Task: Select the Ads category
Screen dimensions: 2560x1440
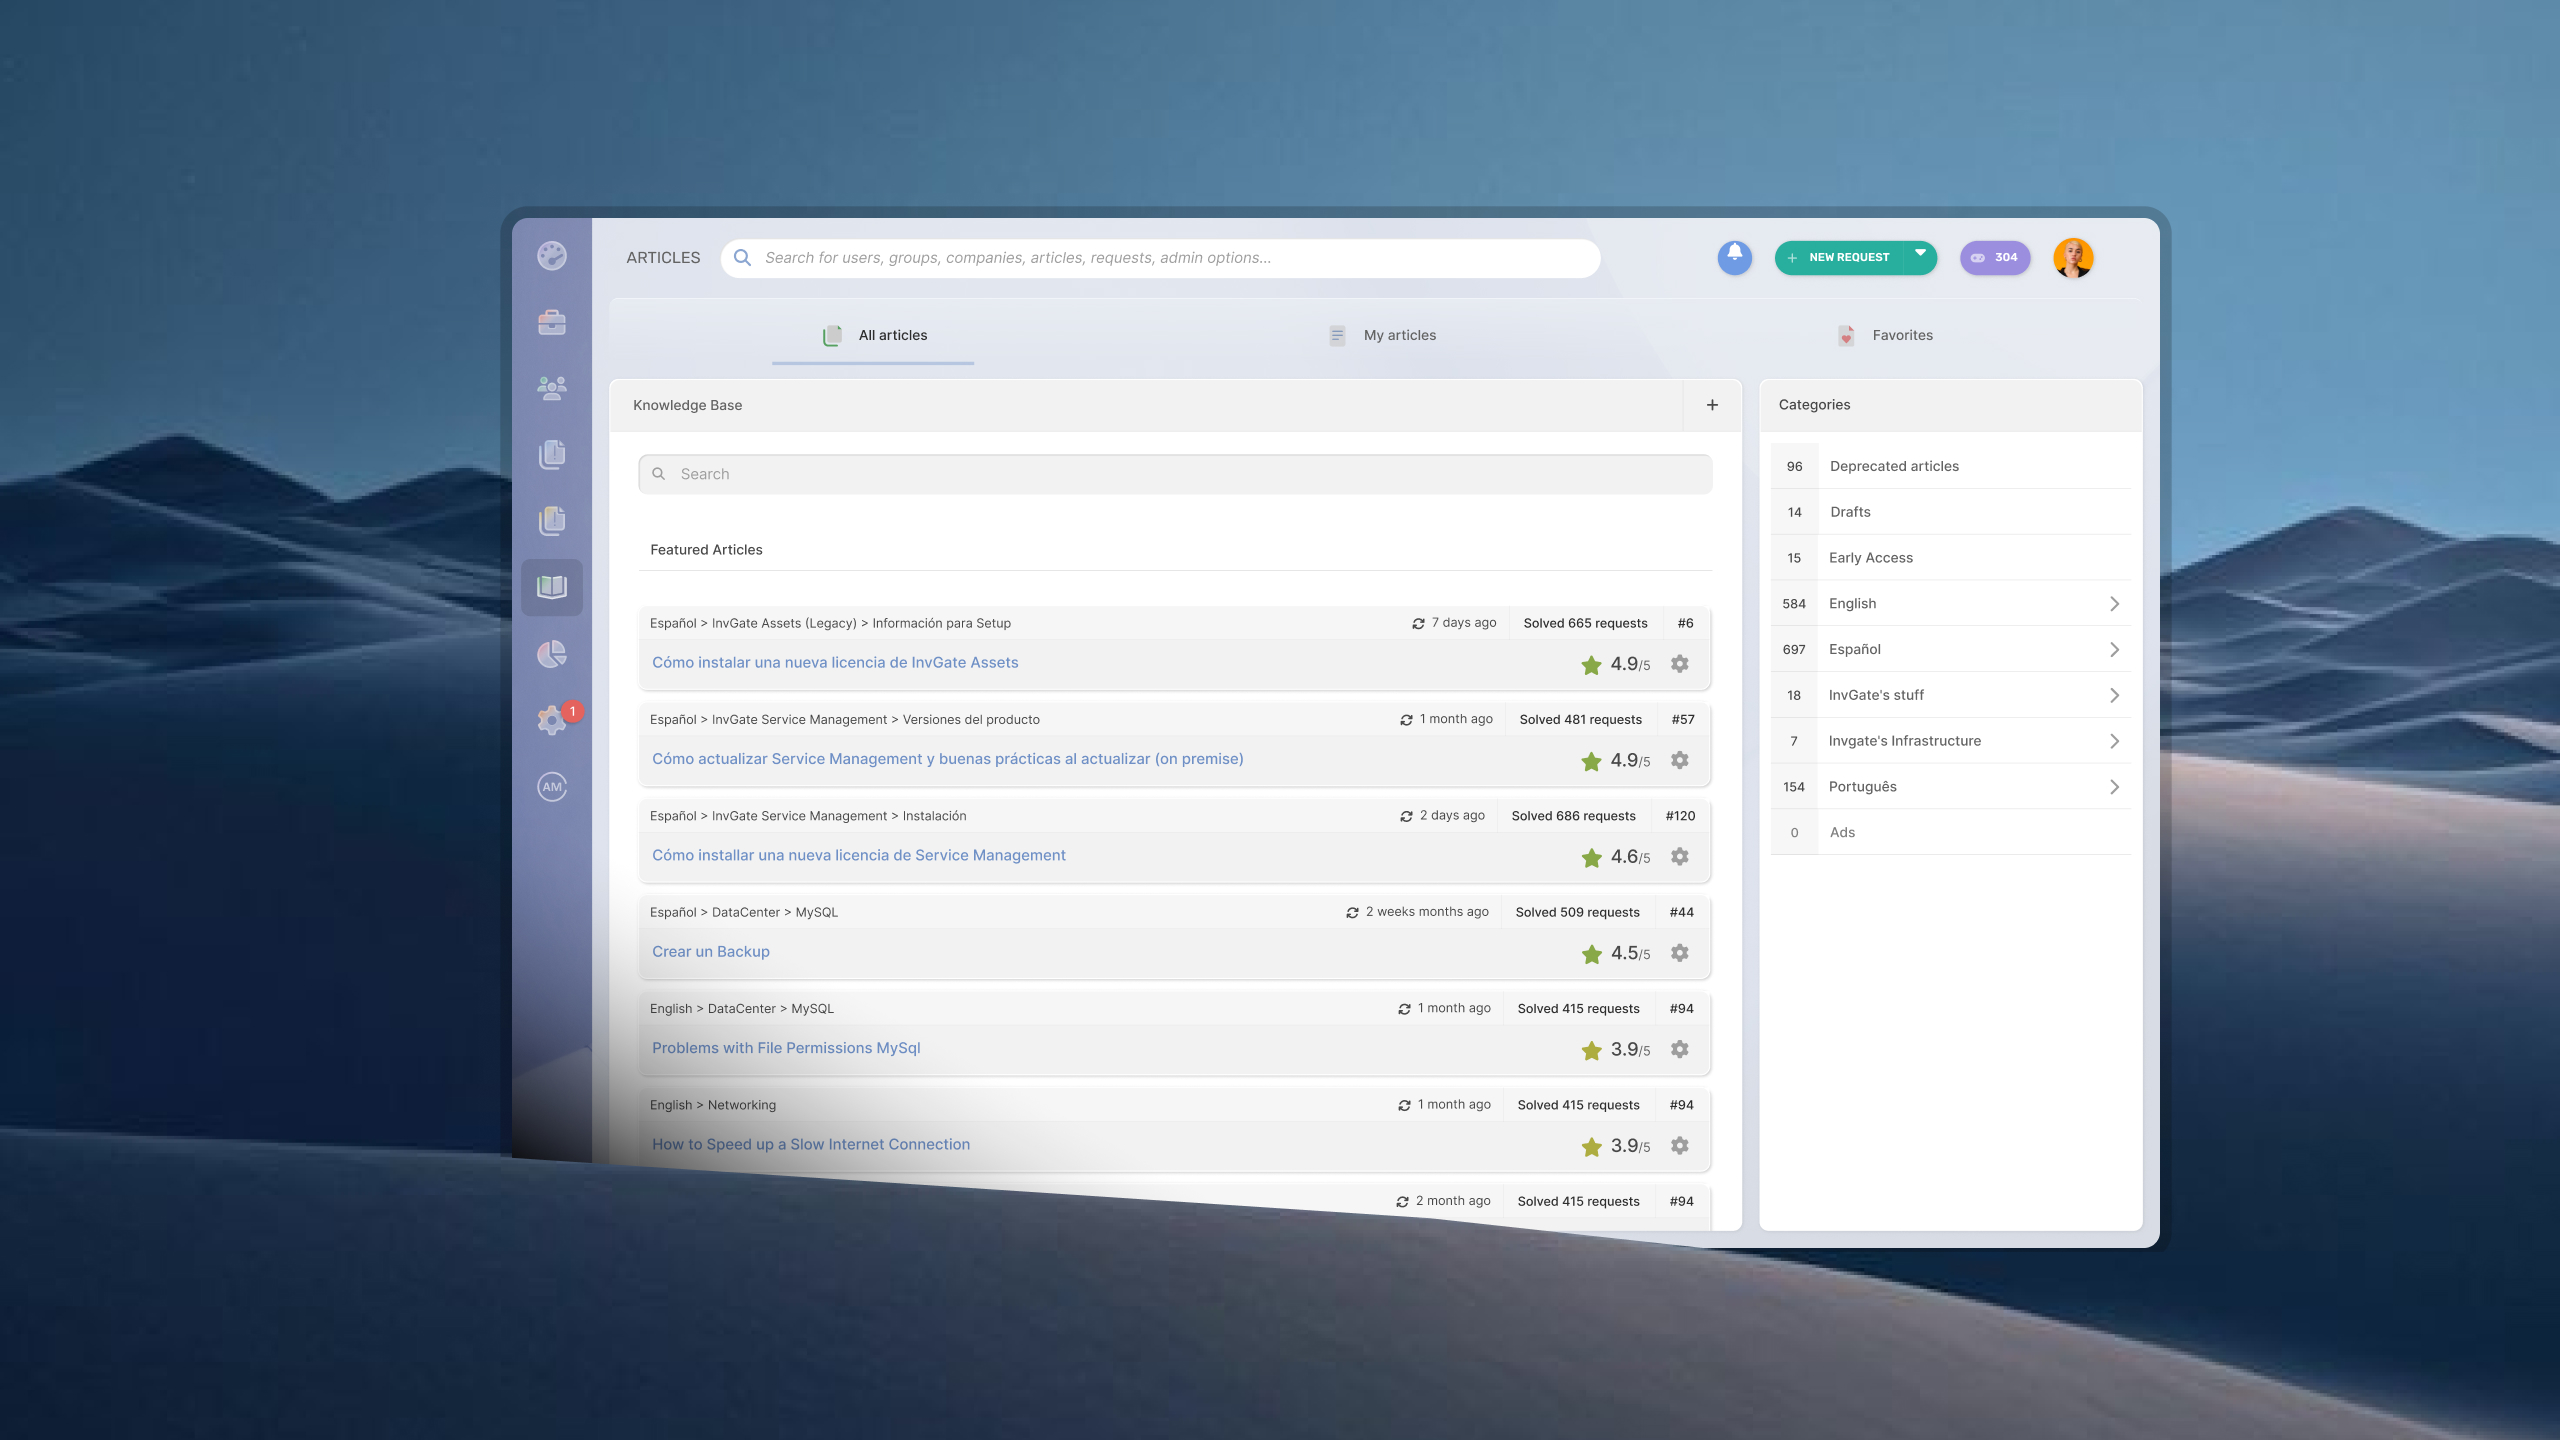Action: 1950,832
